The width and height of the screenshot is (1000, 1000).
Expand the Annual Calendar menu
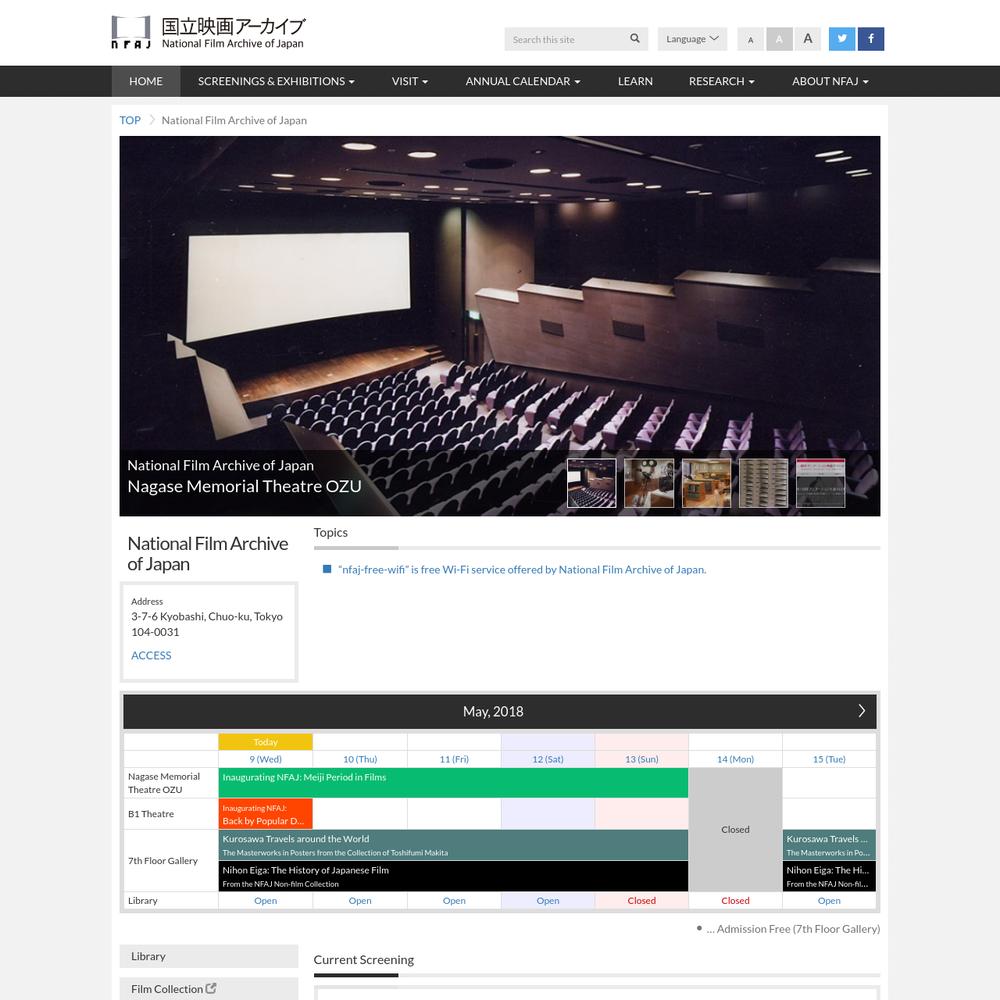click(x=523, y=81)
